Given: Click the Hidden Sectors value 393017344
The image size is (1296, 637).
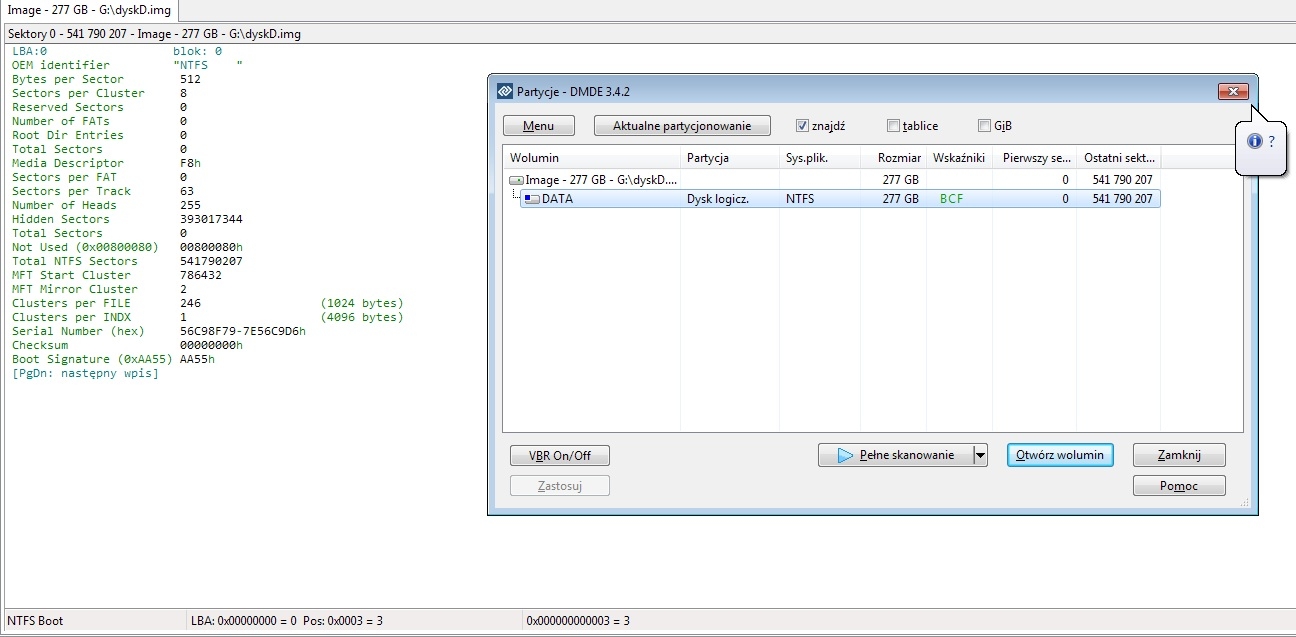Looking at the screenshot, I should tap(211, 219).
